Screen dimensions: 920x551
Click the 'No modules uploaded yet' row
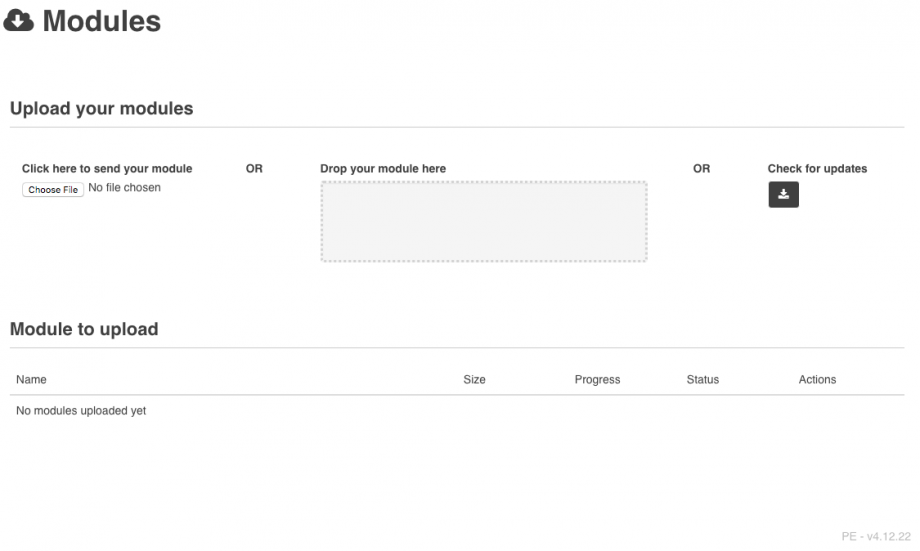[x=81, y=411]
